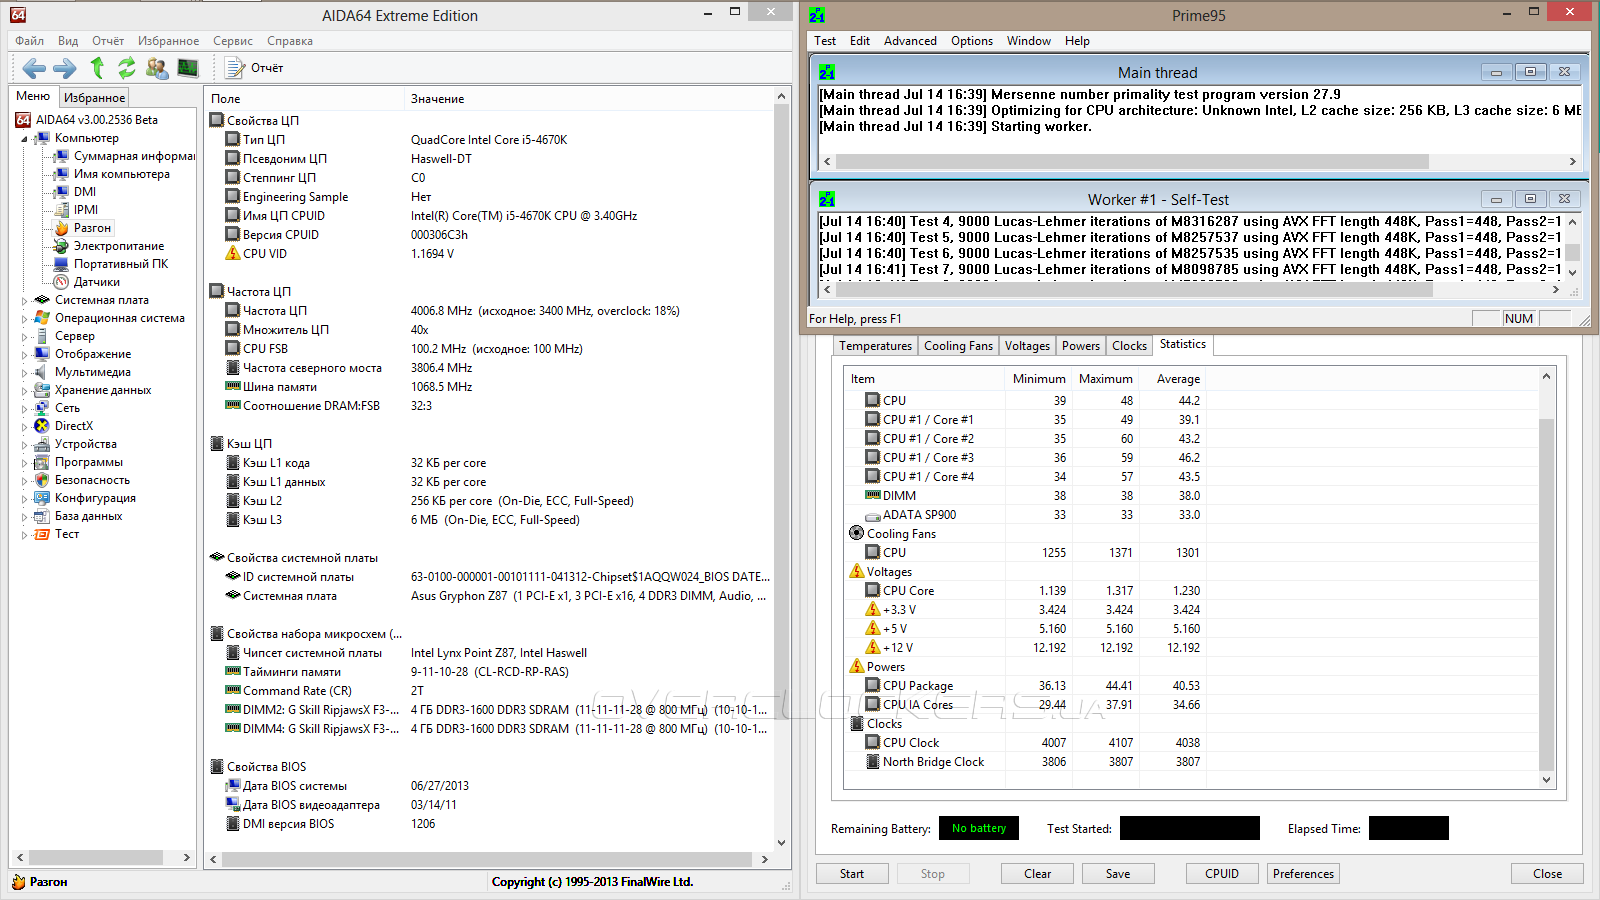Click the Back arrow in AIDA64 toolbar

point(34,68)
